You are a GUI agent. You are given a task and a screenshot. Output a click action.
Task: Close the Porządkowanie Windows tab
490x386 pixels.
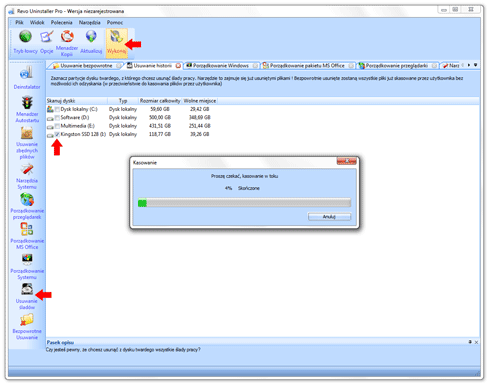click(x=255, y=66)
